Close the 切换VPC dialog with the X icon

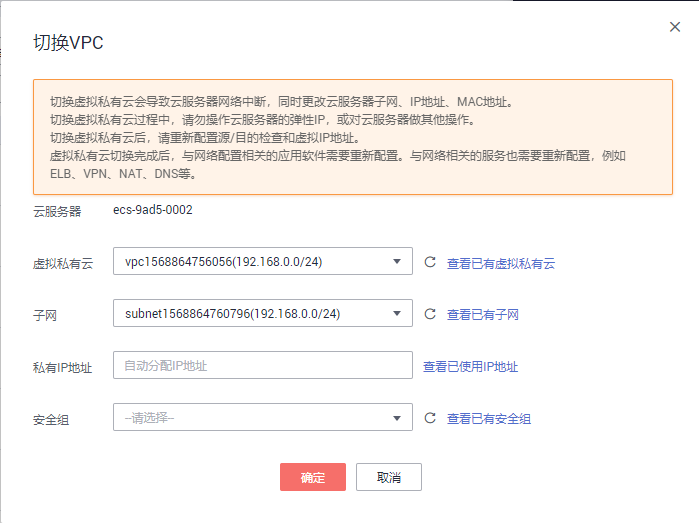675,27
